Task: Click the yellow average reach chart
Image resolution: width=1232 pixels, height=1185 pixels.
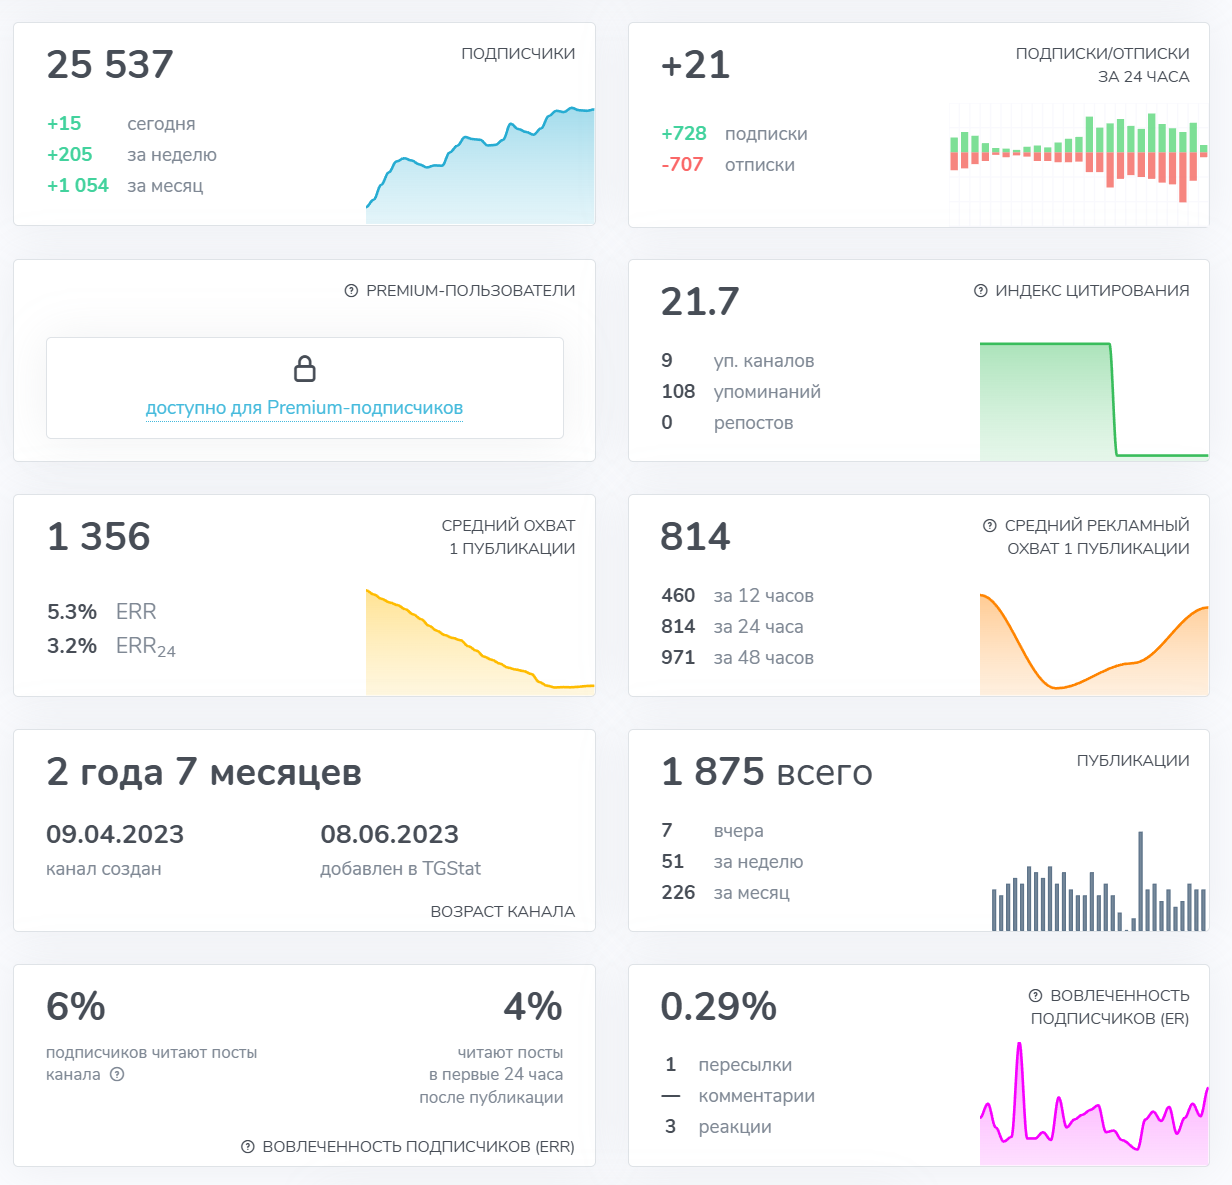Action: click(x=480, y=645)
